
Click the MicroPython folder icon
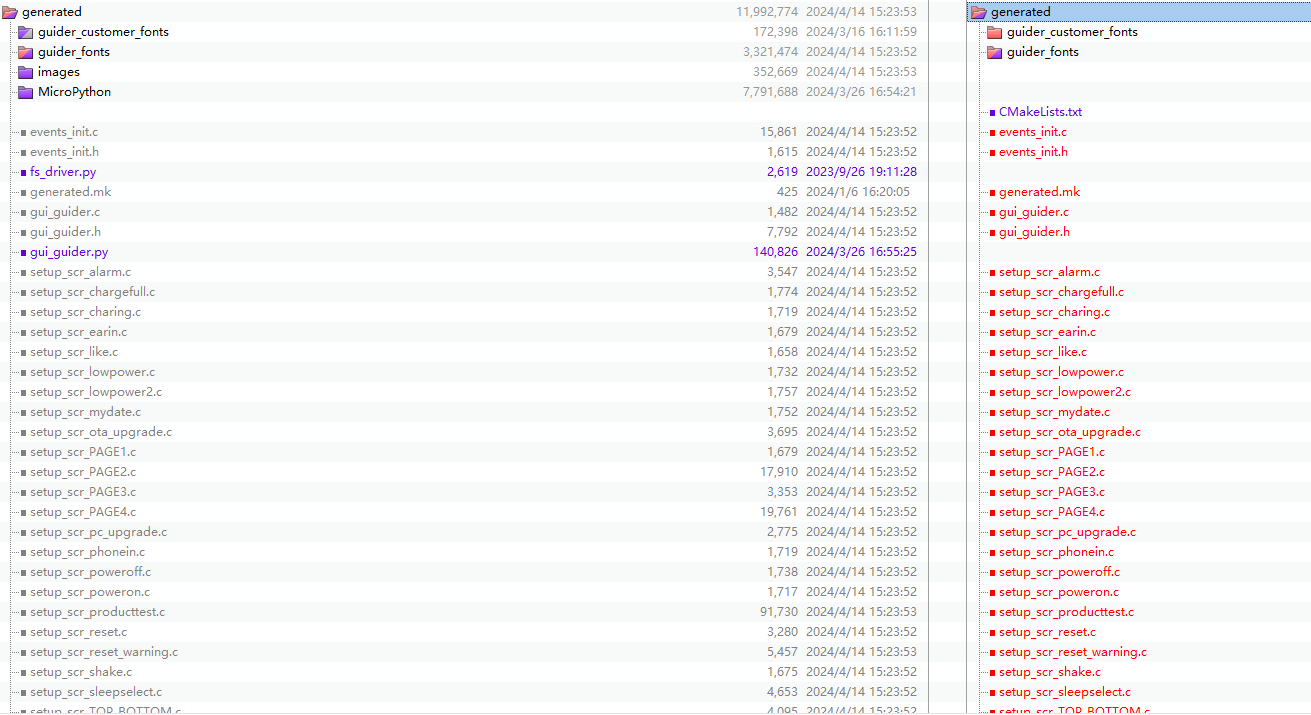coord(26,92)
